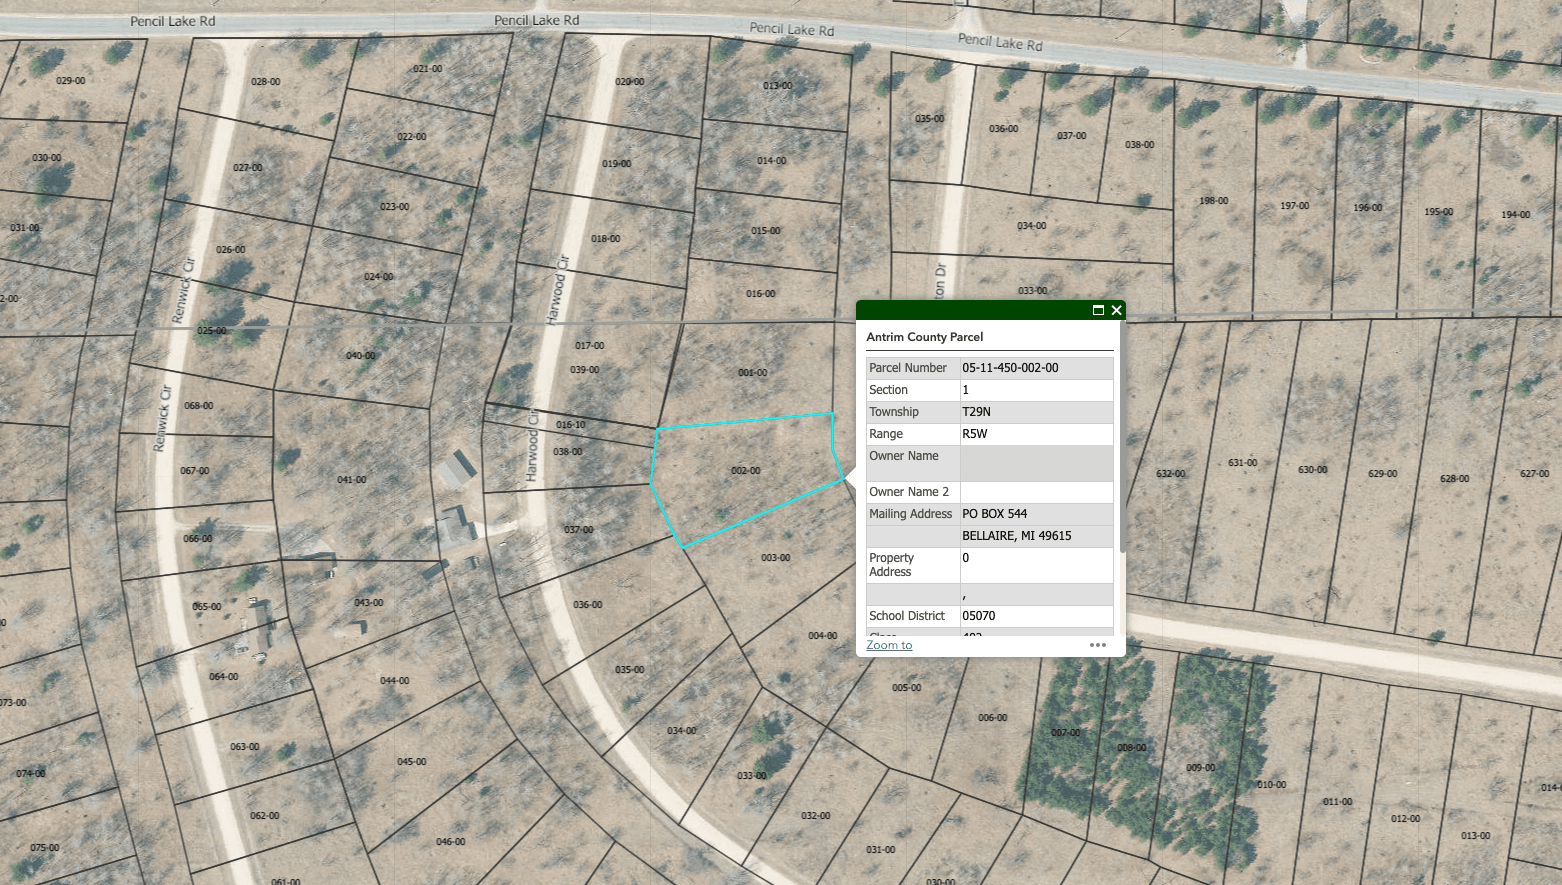1562x885 pixels.
Task: Select mailing address PO BOX 544
Action: (994, 514)
